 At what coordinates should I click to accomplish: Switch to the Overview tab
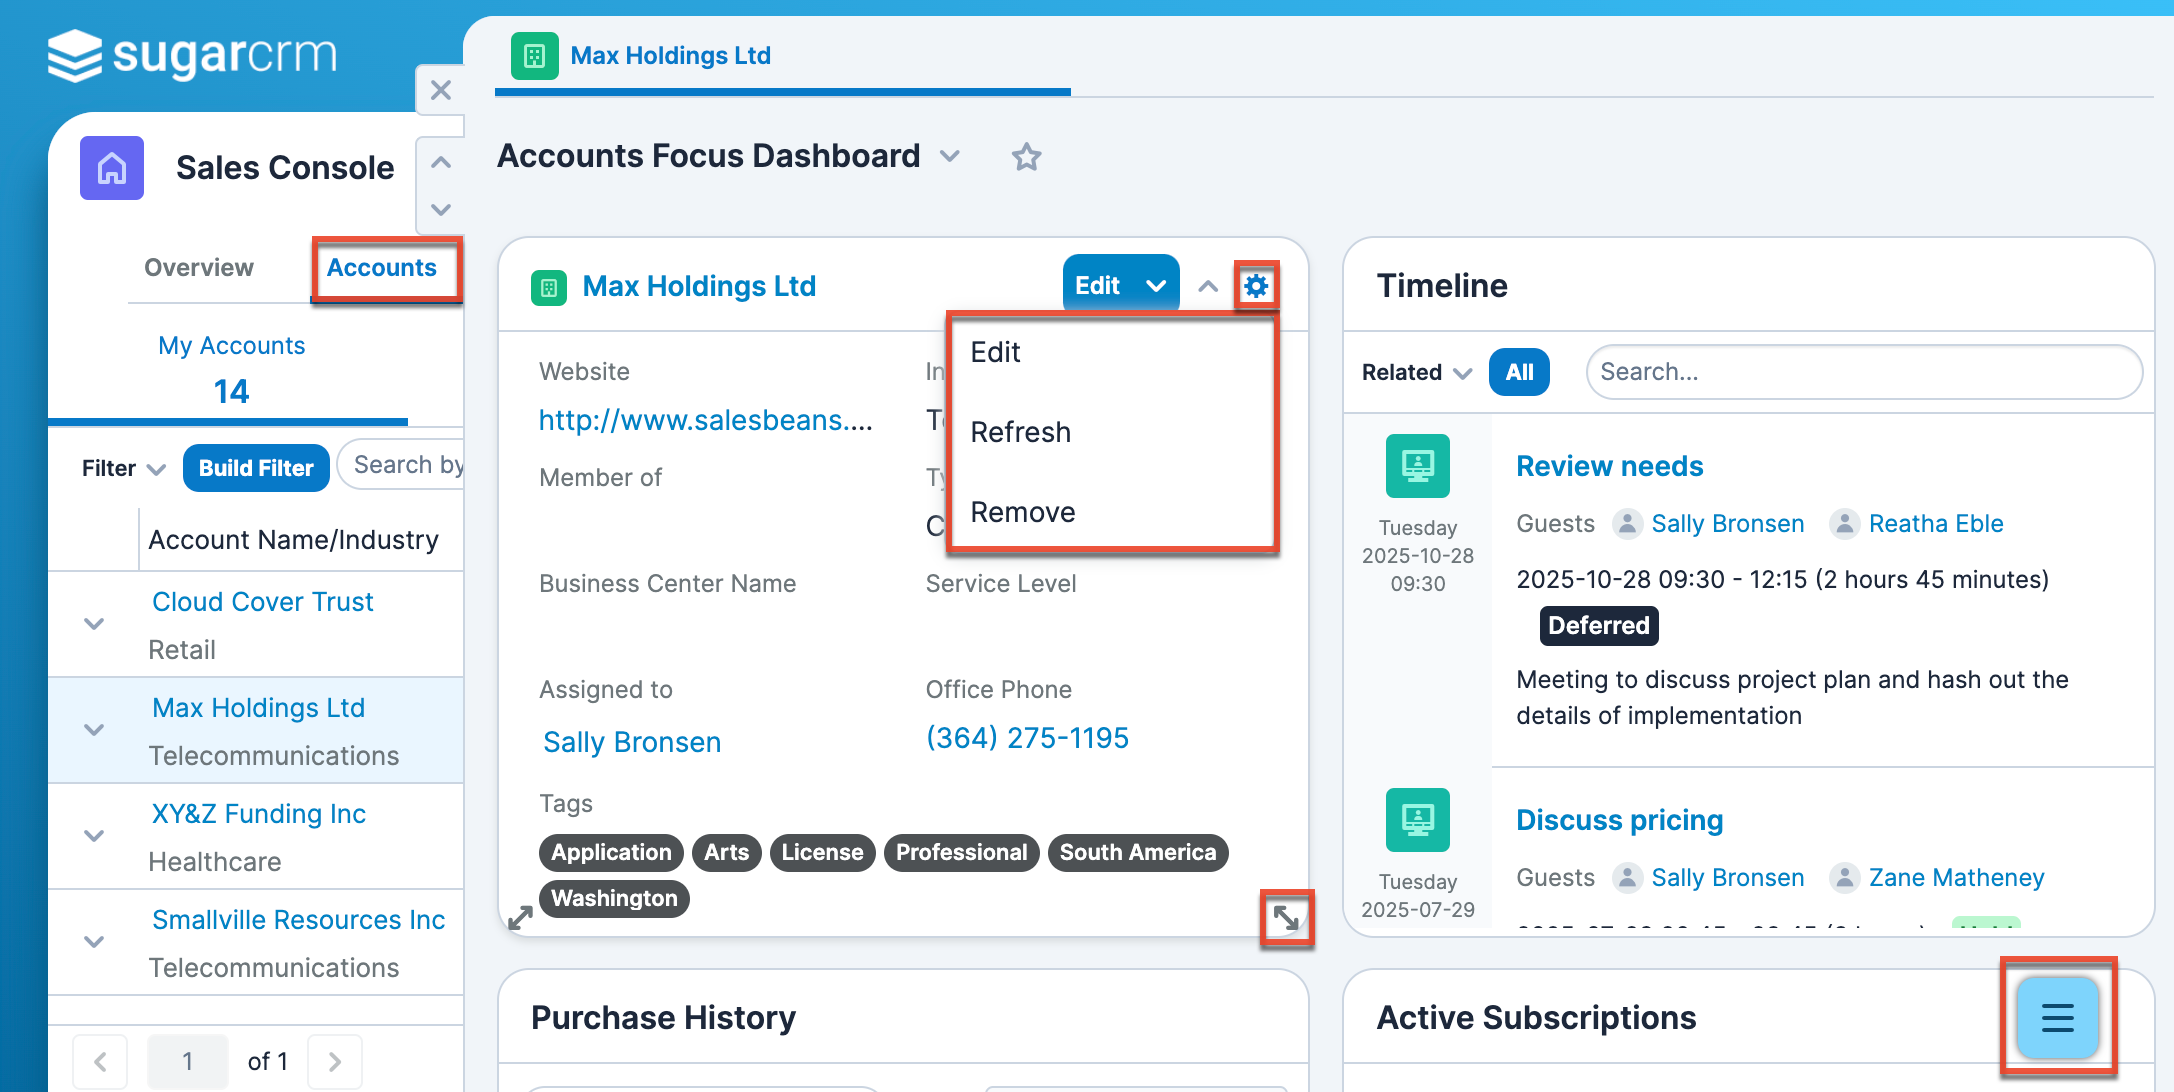coord(198,267)
